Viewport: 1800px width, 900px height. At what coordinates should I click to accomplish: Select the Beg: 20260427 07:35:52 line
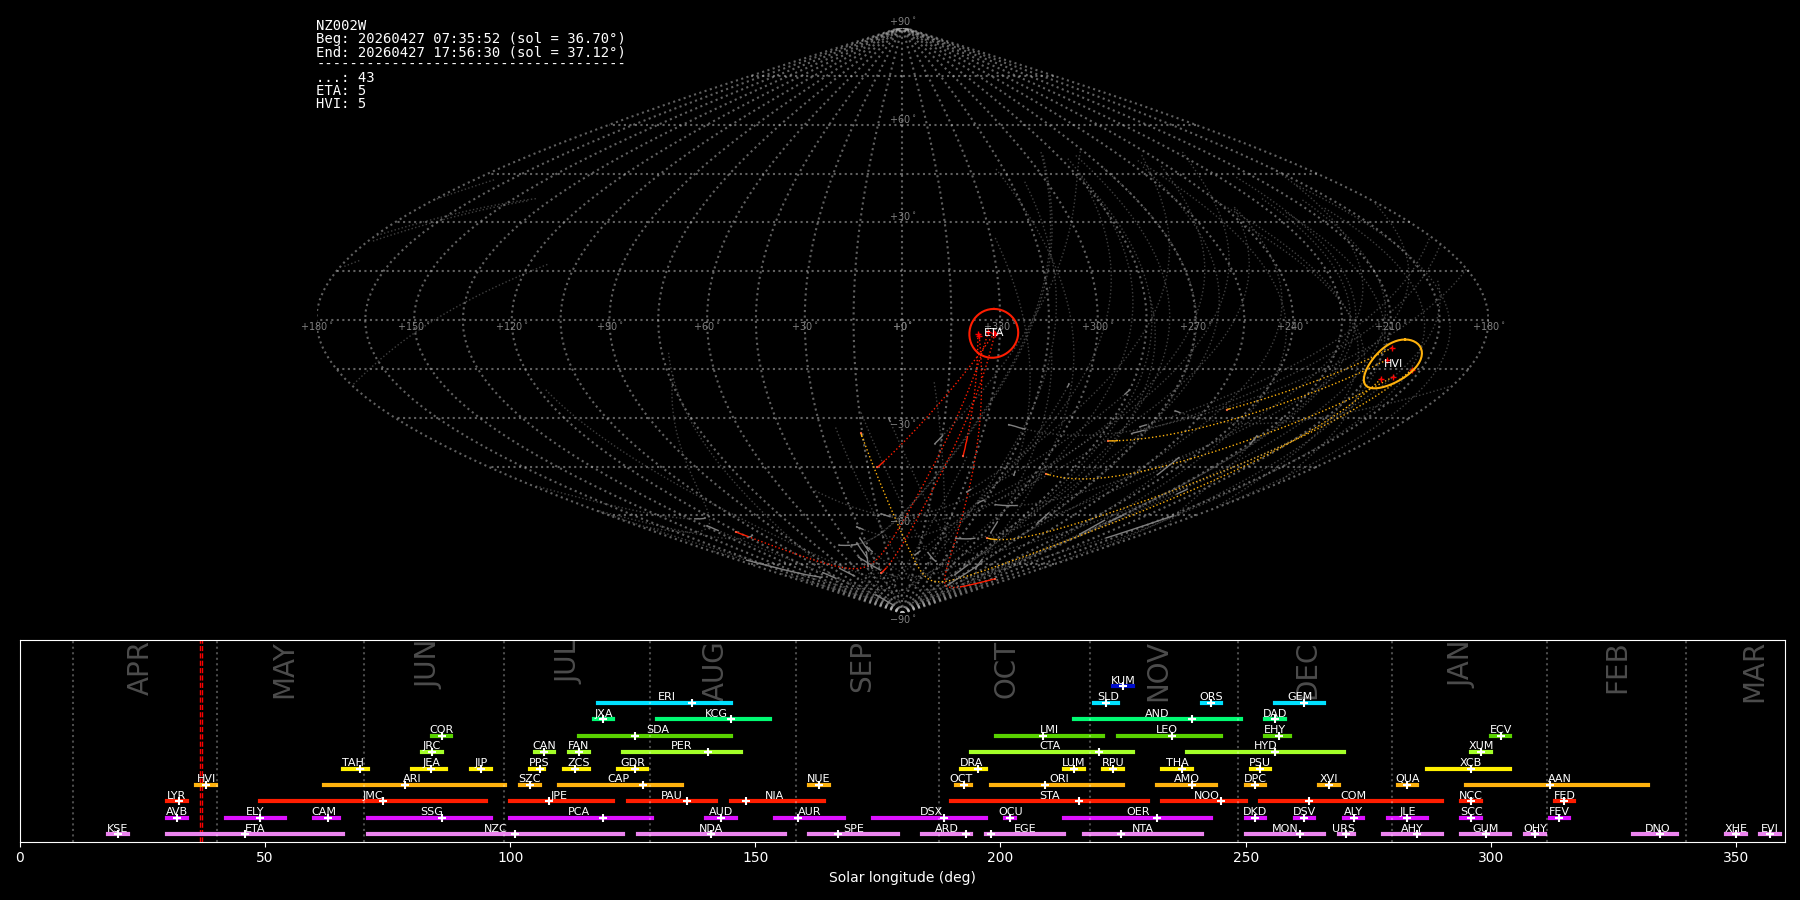click(470, 39)
